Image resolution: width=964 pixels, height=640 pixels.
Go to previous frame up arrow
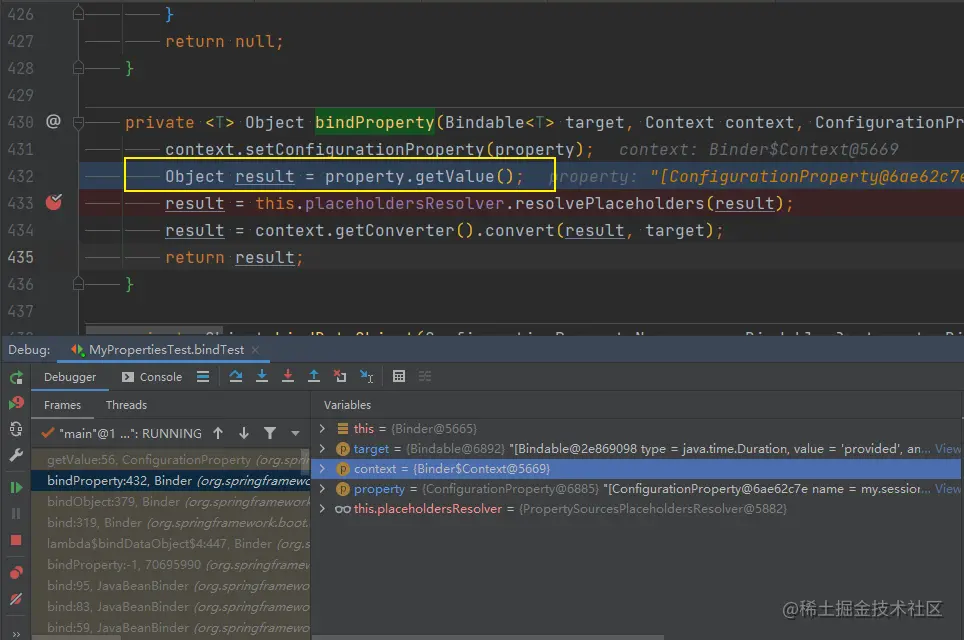point(218,433)
